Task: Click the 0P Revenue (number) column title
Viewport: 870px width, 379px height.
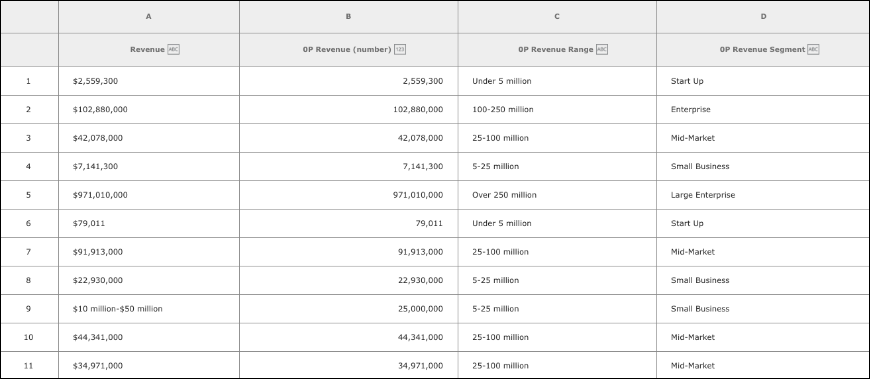Action: [347, 49]
